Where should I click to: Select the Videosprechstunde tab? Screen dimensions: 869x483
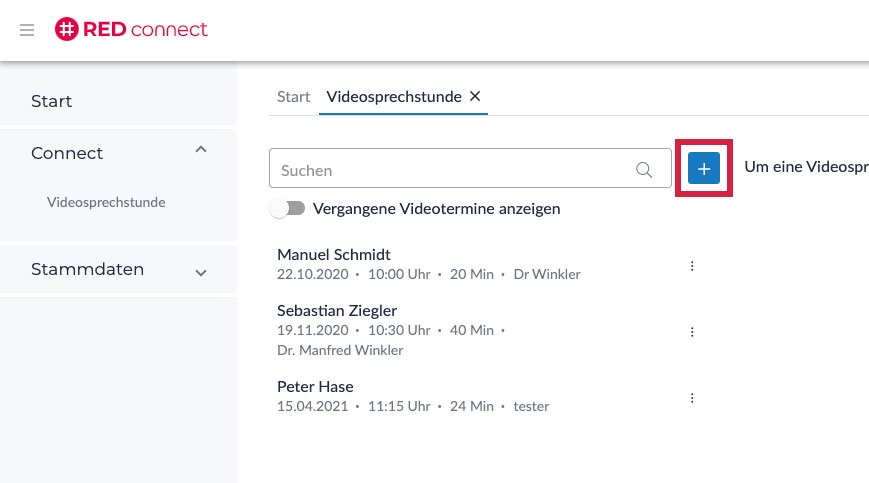[x=393, y=97]
